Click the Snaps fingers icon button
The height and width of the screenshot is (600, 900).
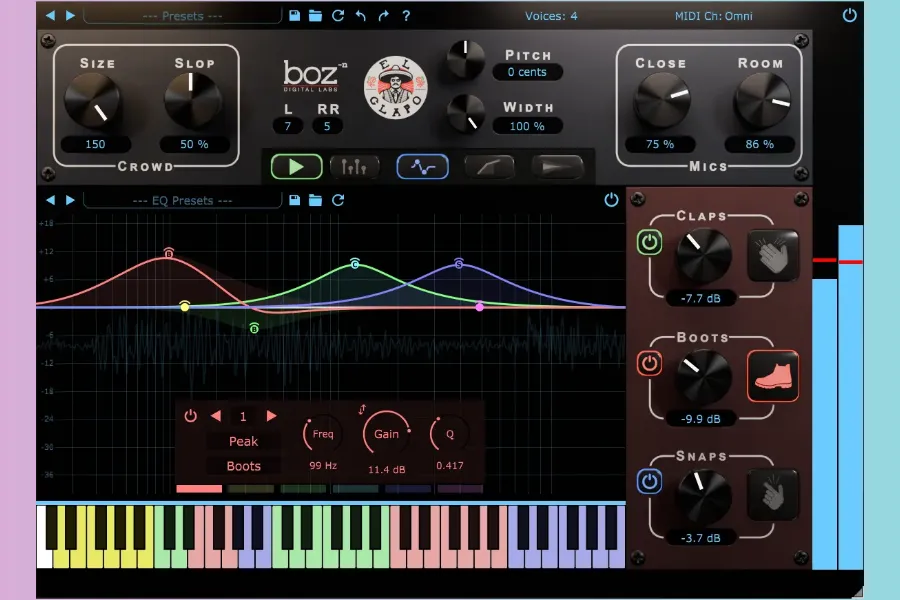tap(773, 494)
